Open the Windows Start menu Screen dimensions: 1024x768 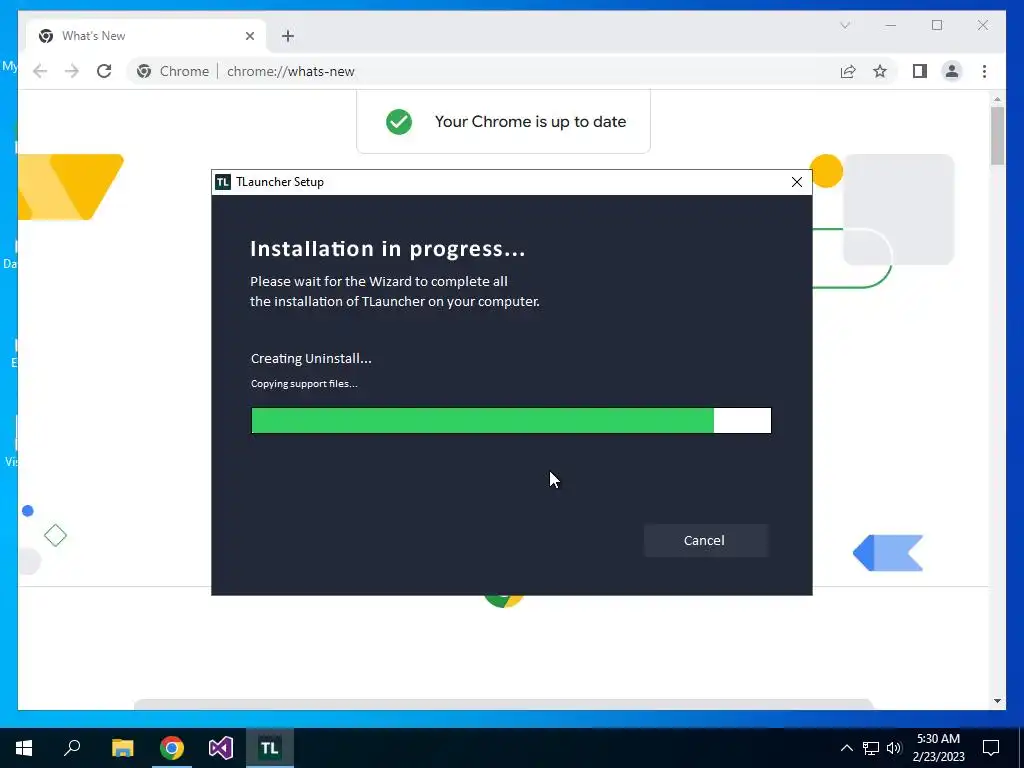24,748
